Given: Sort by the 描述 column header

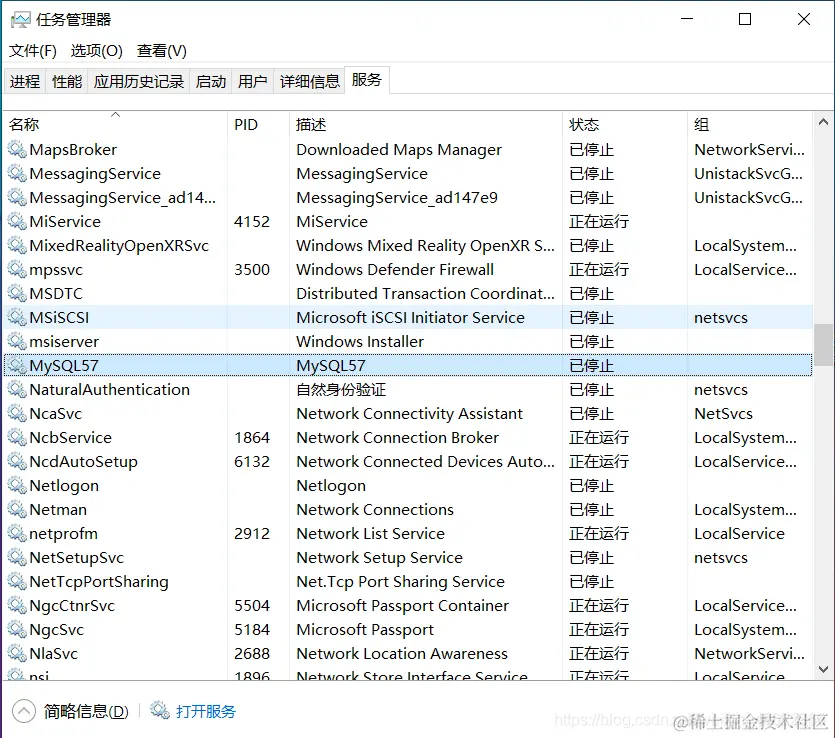Looking at the screenshot, I should tap(426, 125).
